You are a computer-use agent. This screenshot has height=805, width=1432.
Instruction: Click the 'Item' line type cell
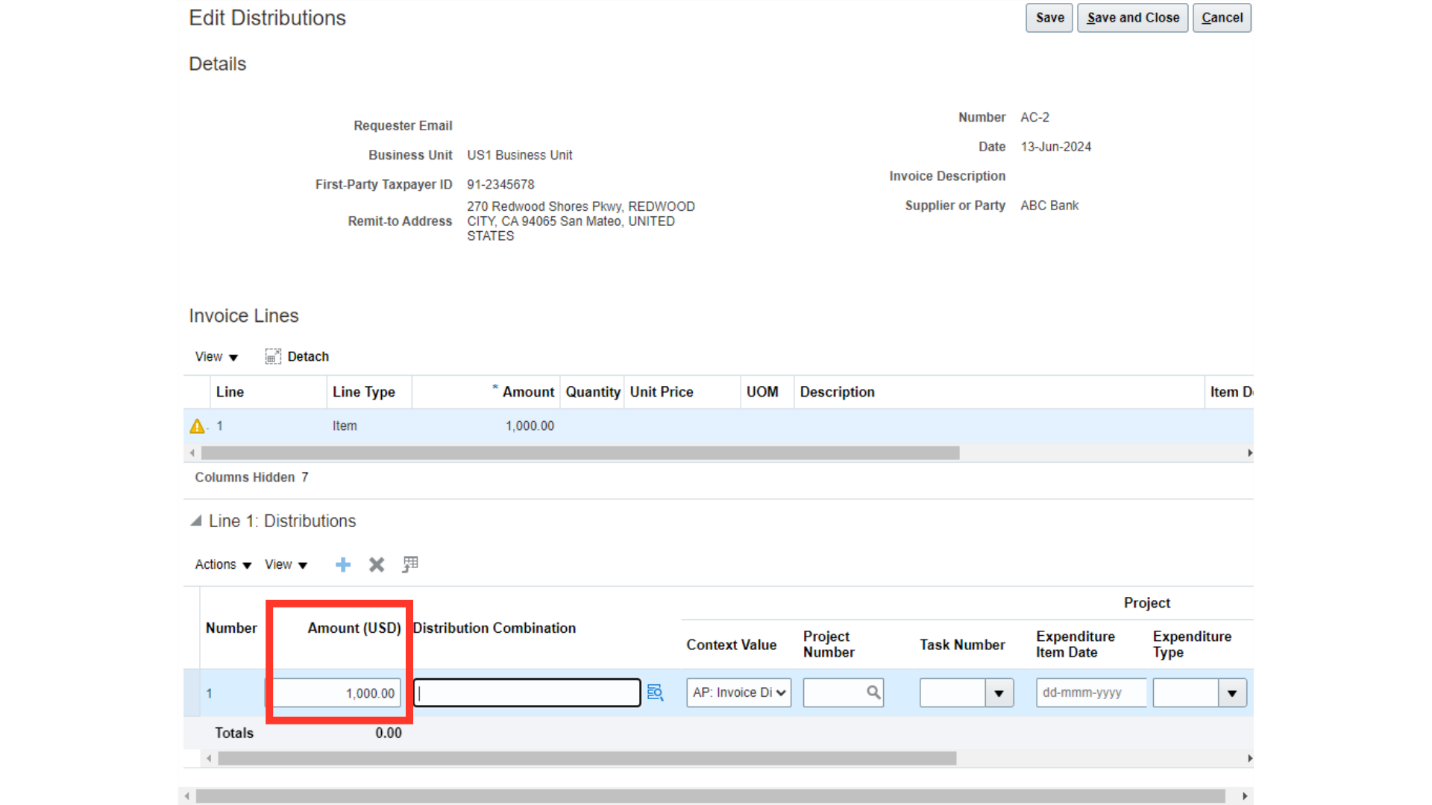point(345,426)
